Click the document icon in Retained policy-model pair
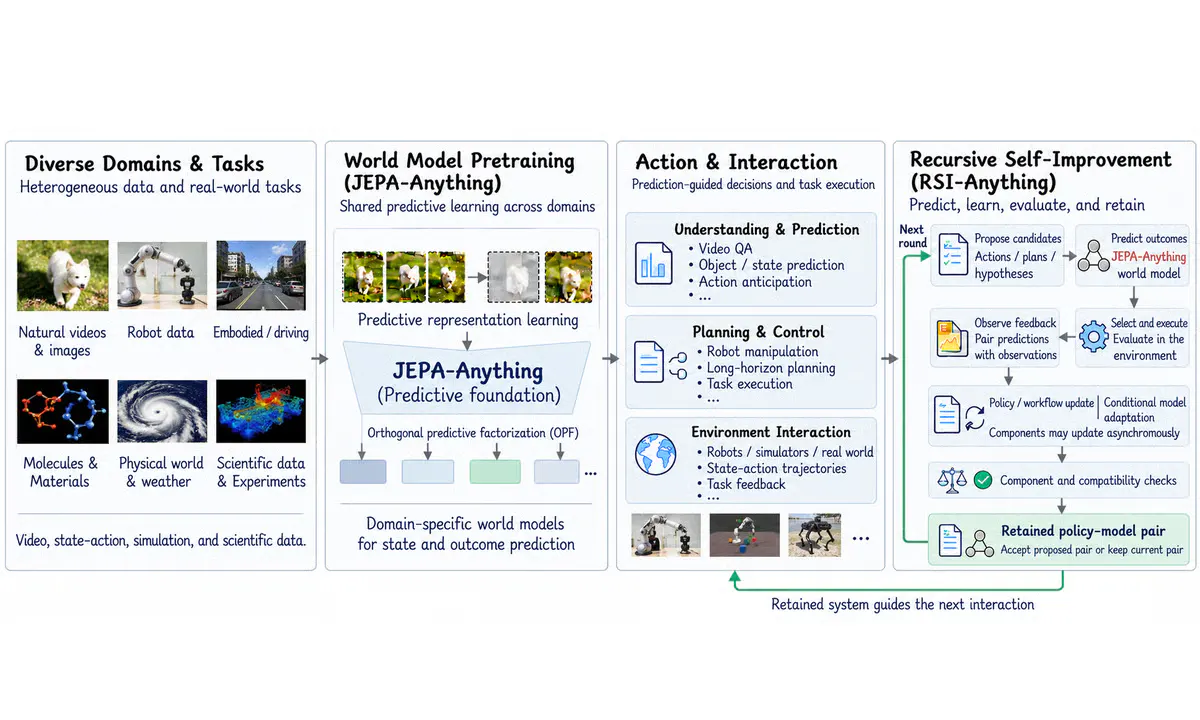The height and width of the screenshot is (720, 1200). [949, 542]
